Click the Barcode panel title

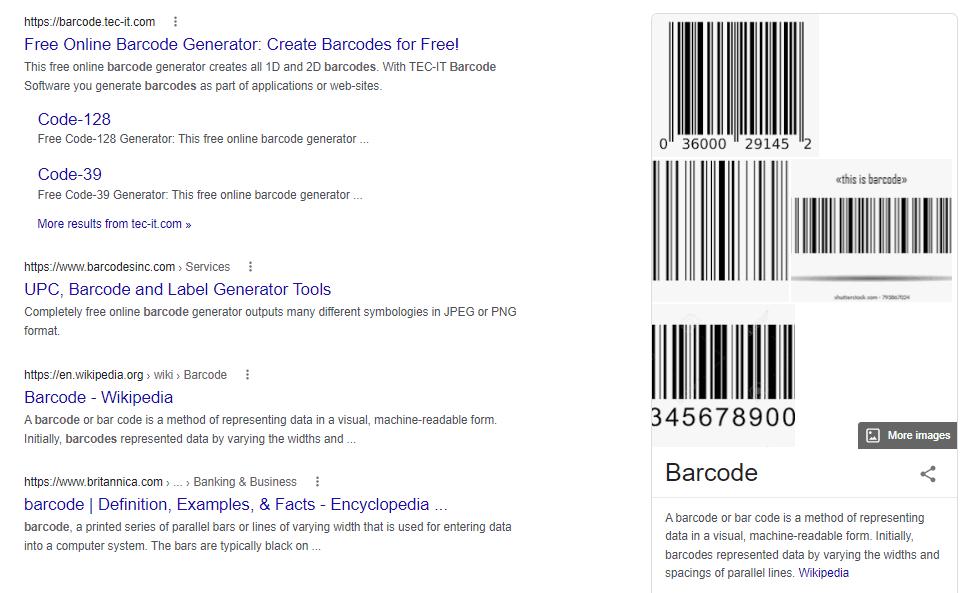711,473
